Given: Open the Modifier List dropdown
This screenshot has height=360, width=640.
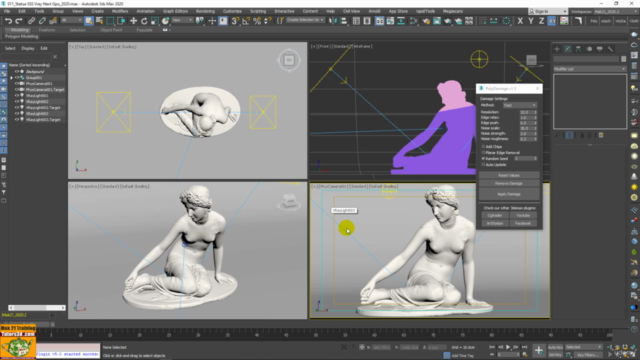Looking at the screenshot, I should tap(589, 69).
